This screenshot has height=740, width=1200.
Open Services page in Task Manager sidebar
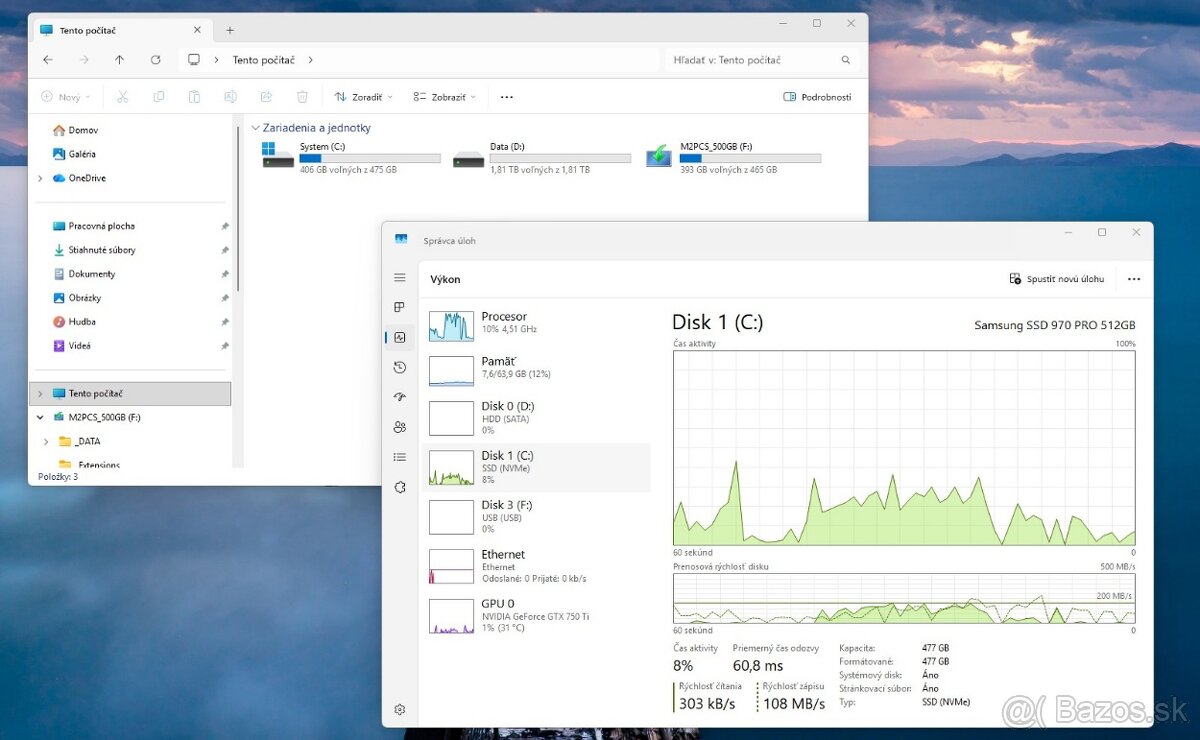coord(400,487)
